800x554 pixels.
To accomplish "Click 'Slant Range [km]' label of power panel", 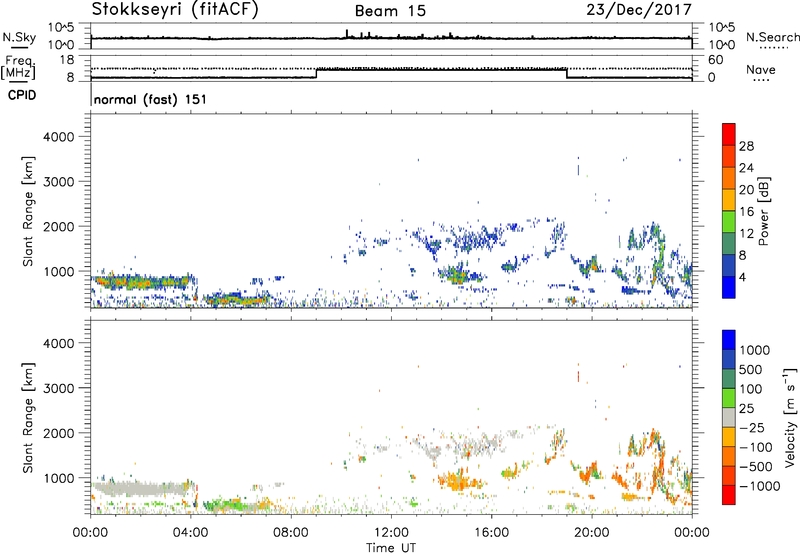I will (28, 211).
